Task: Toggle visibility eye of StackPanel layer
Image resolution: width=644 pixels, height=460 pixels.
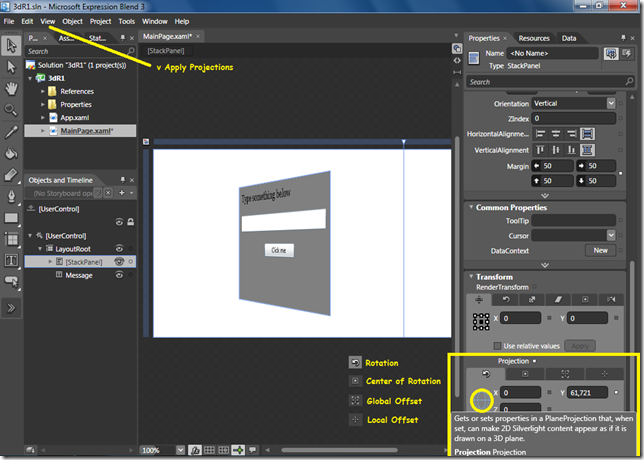Action: pyautogui.click(x=120, y=261)
